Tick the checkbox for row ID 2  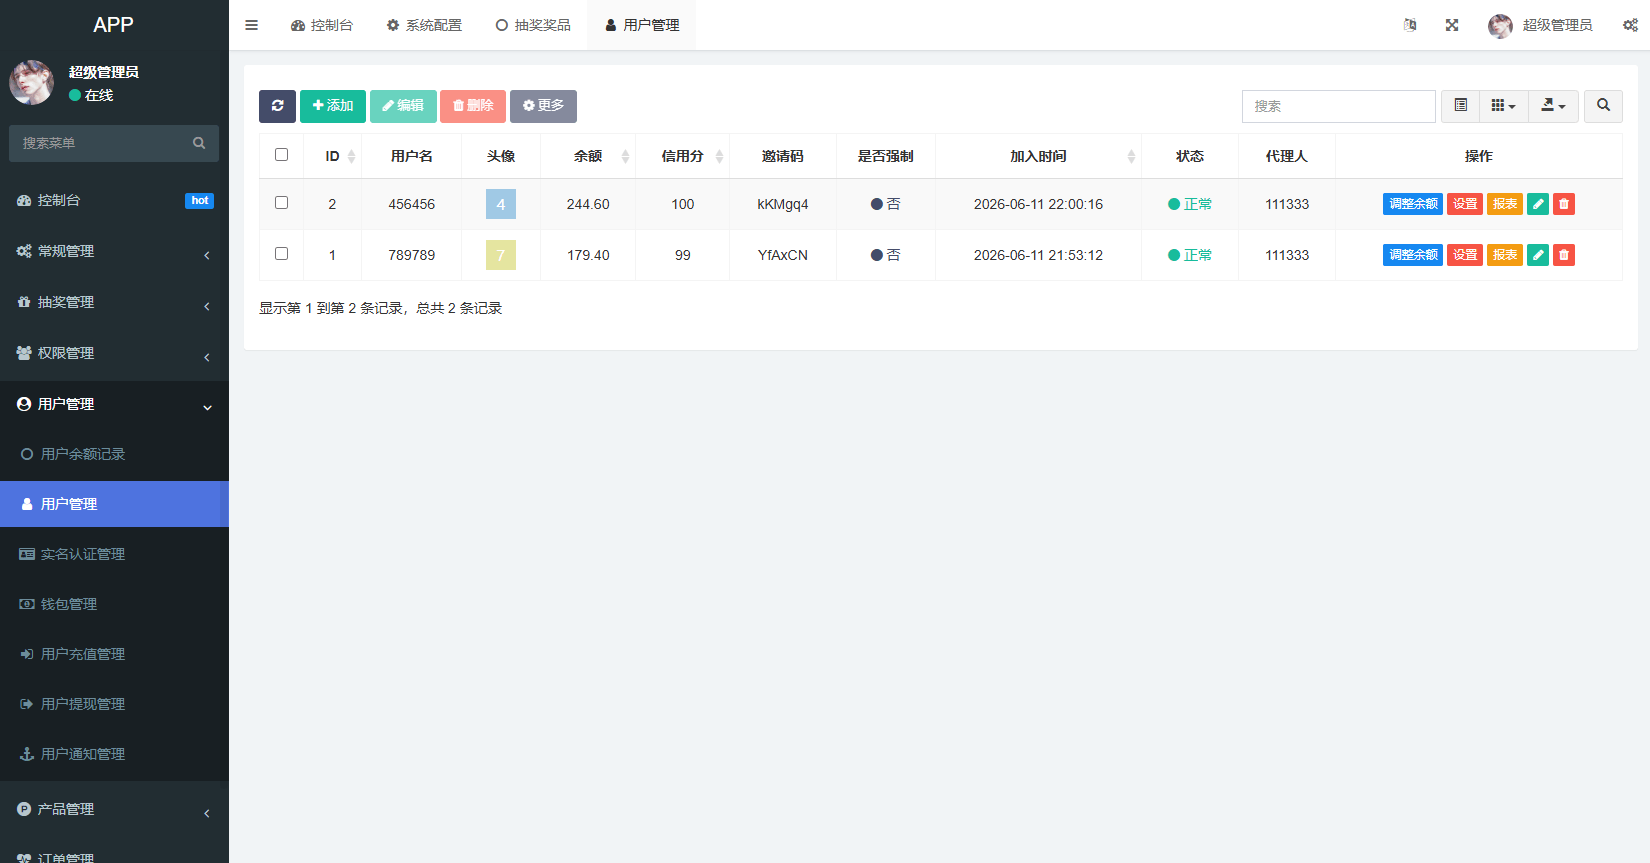[281, 203]
